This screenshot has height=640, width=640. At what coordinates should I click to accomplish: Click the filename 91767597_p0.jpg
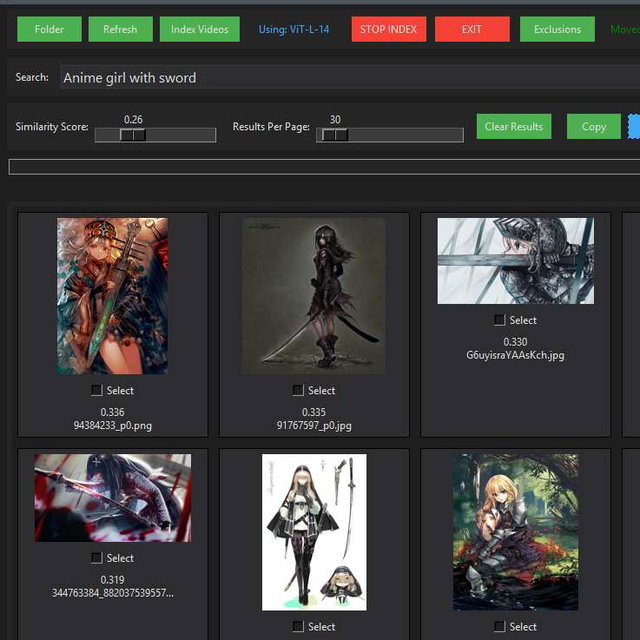[314, 426]
